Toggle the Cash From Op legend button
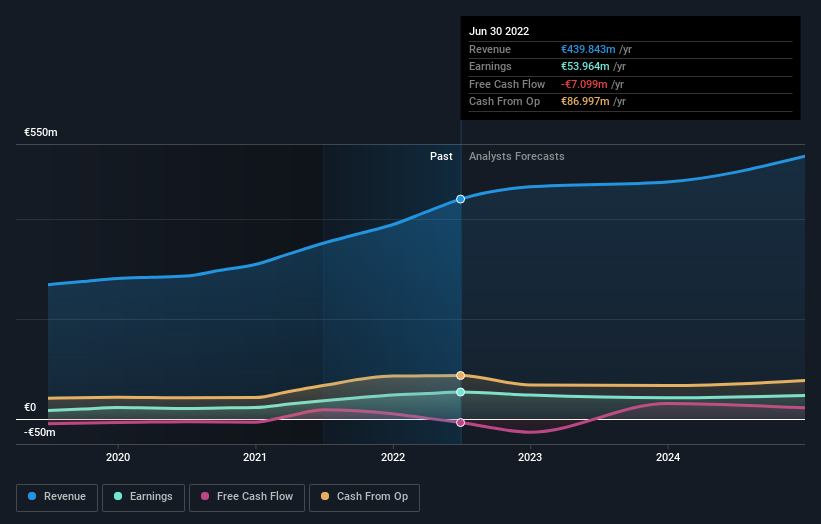This screenshot has height=524, width=821. pyautogui.click(x=364, y=497)
